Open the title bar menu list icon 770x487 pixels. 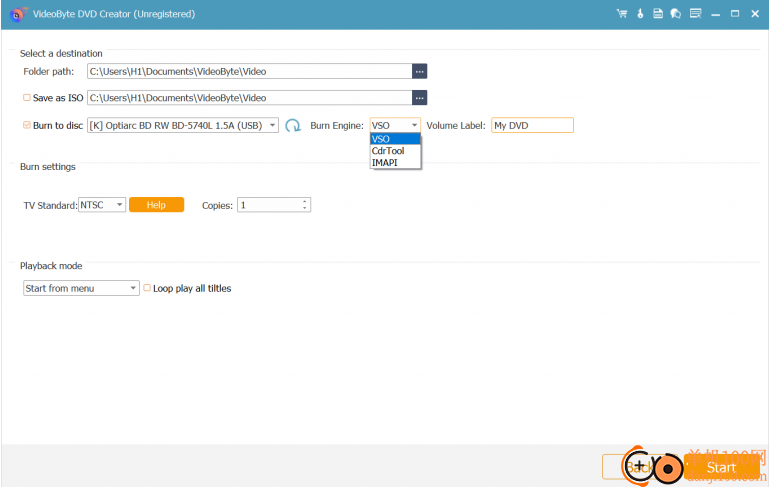695,14
